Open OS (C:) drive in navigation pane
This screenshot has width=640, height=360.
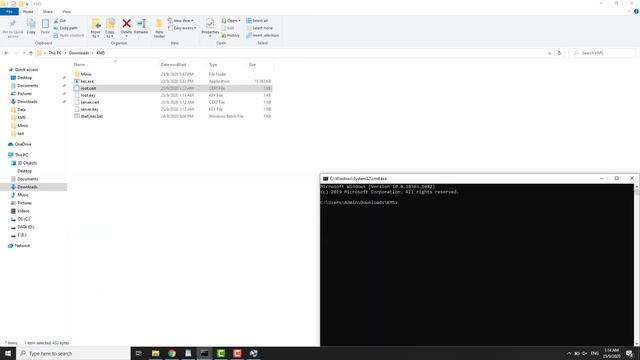coord(24,219)
